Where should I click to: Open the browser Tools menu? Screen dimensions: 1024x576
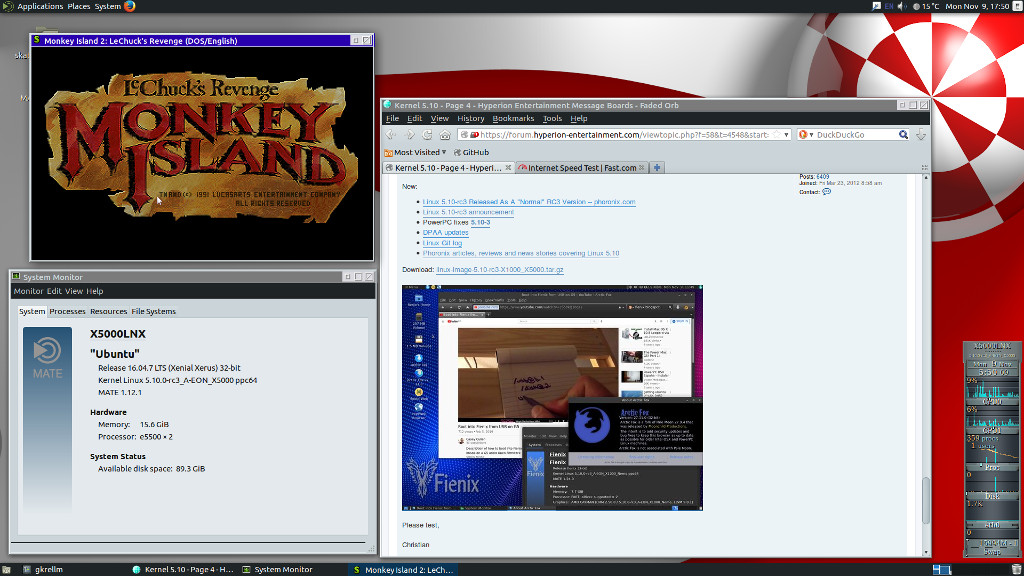pos(552,118)
